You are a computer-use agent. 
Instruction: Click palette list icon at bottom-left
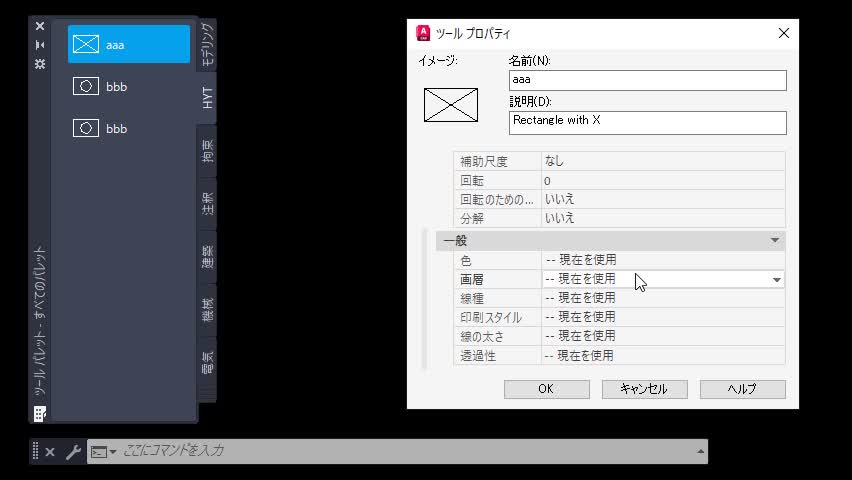40,413
